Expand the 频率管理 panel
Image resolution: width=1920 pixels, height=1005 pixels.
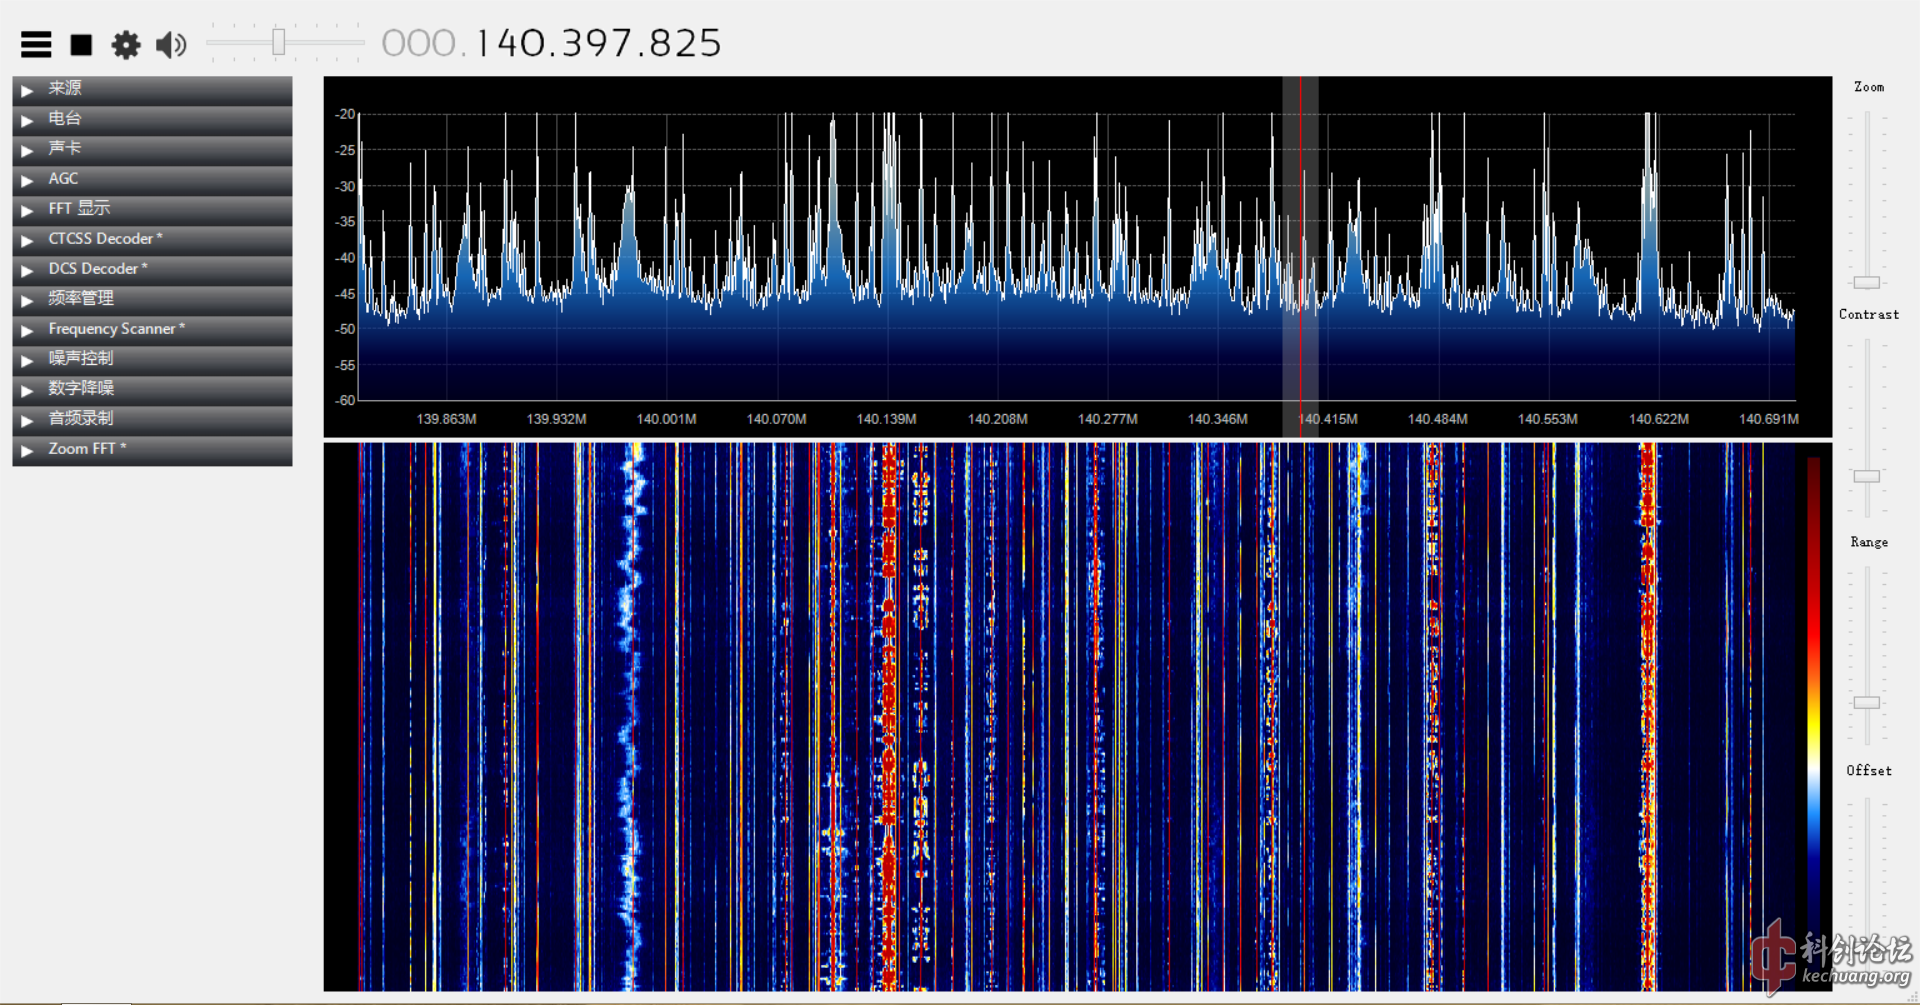pyautogui.click(x=152, y=299)
